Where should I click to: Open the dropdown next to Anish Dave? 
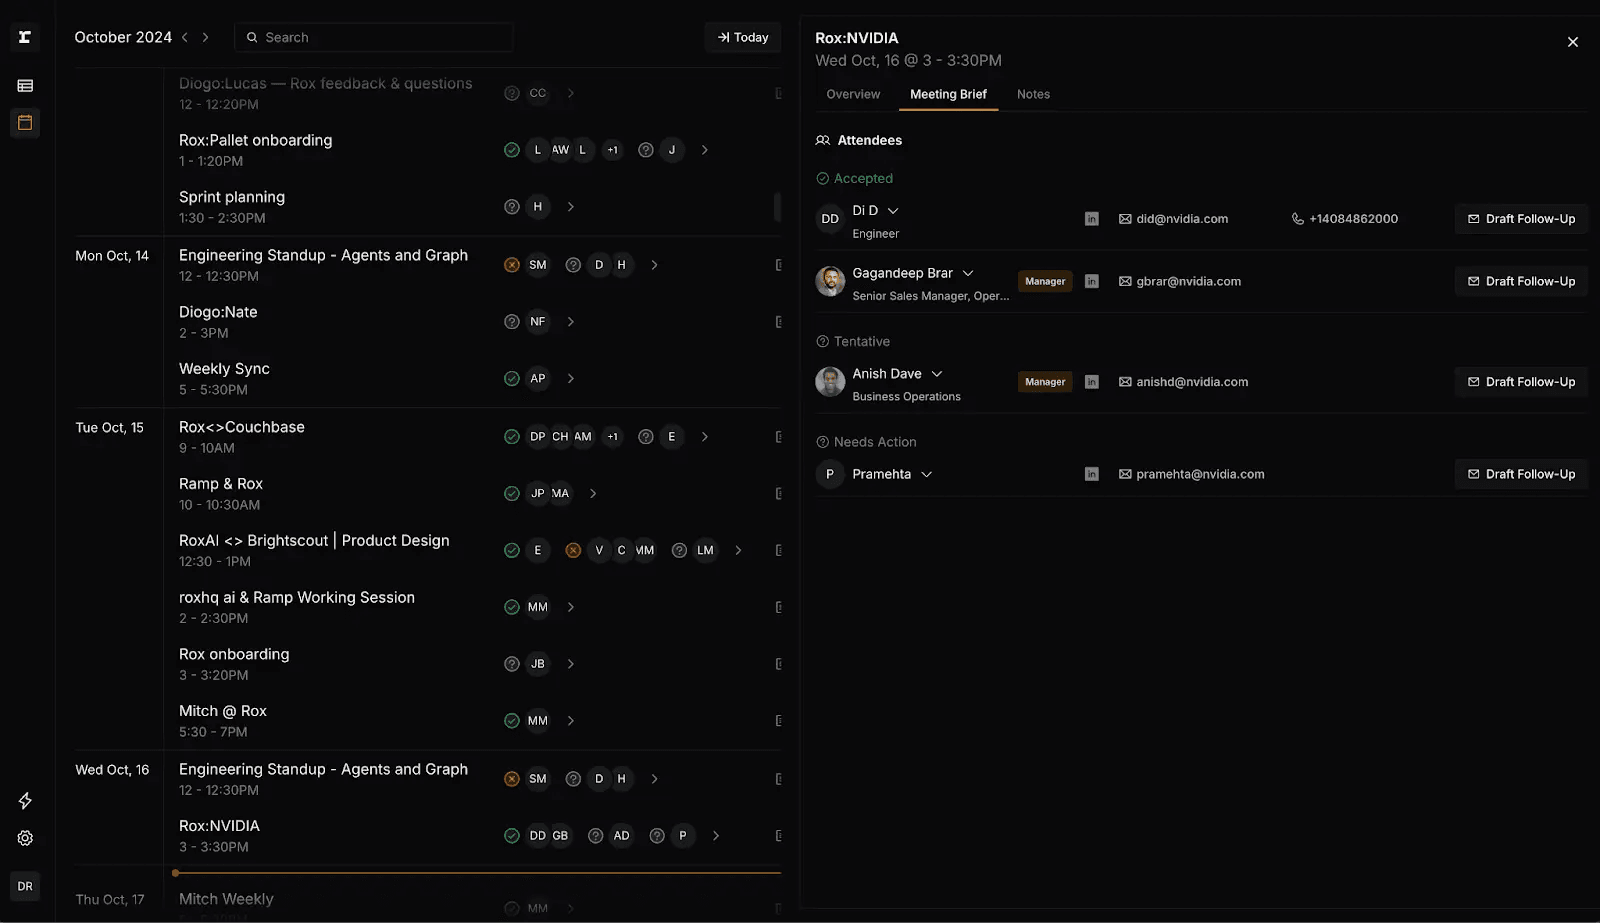(936, 373)
